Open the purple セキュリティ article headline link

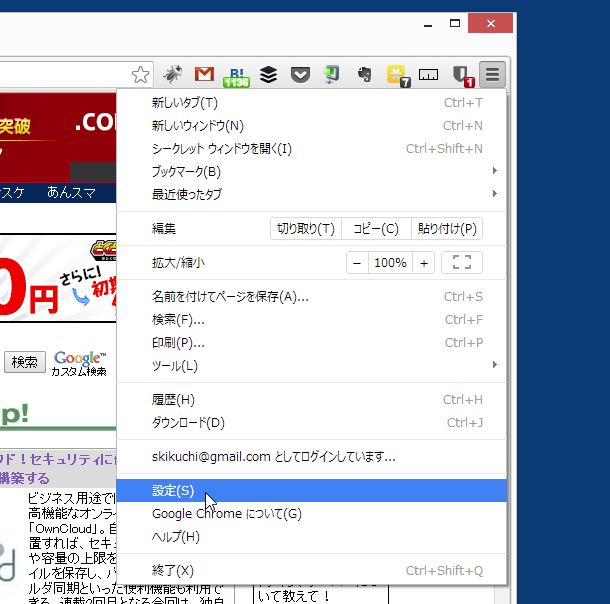(58, 468)
